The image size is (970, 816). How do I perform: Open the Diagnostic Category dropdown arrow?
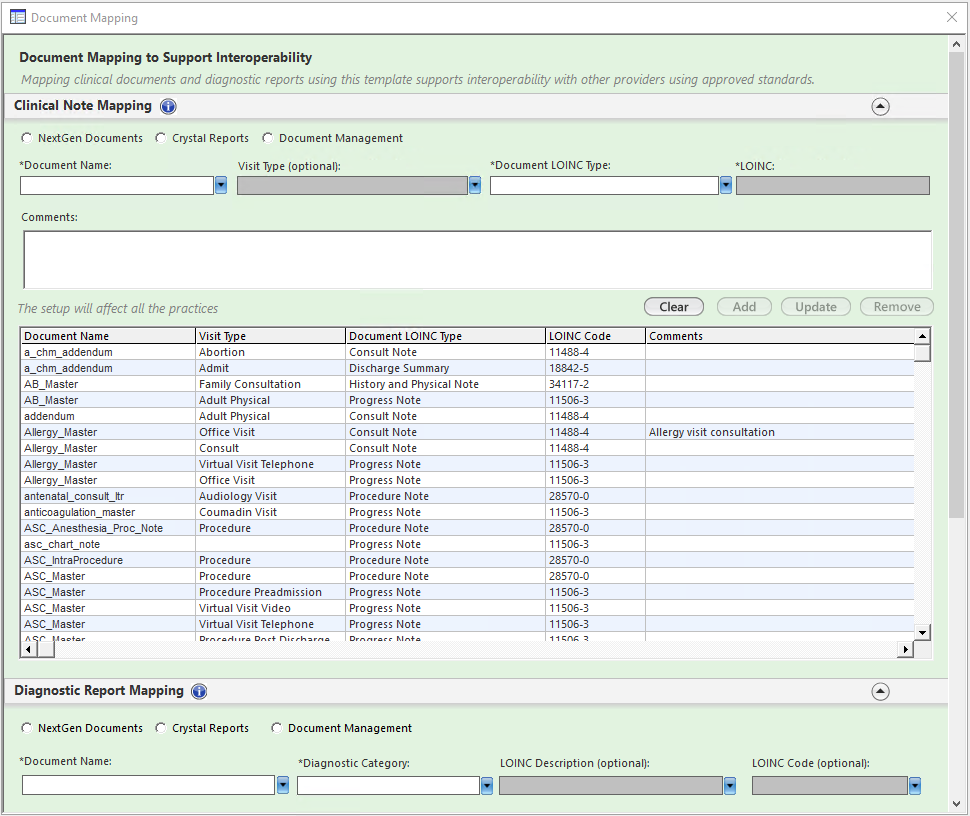tap(487, 785)
